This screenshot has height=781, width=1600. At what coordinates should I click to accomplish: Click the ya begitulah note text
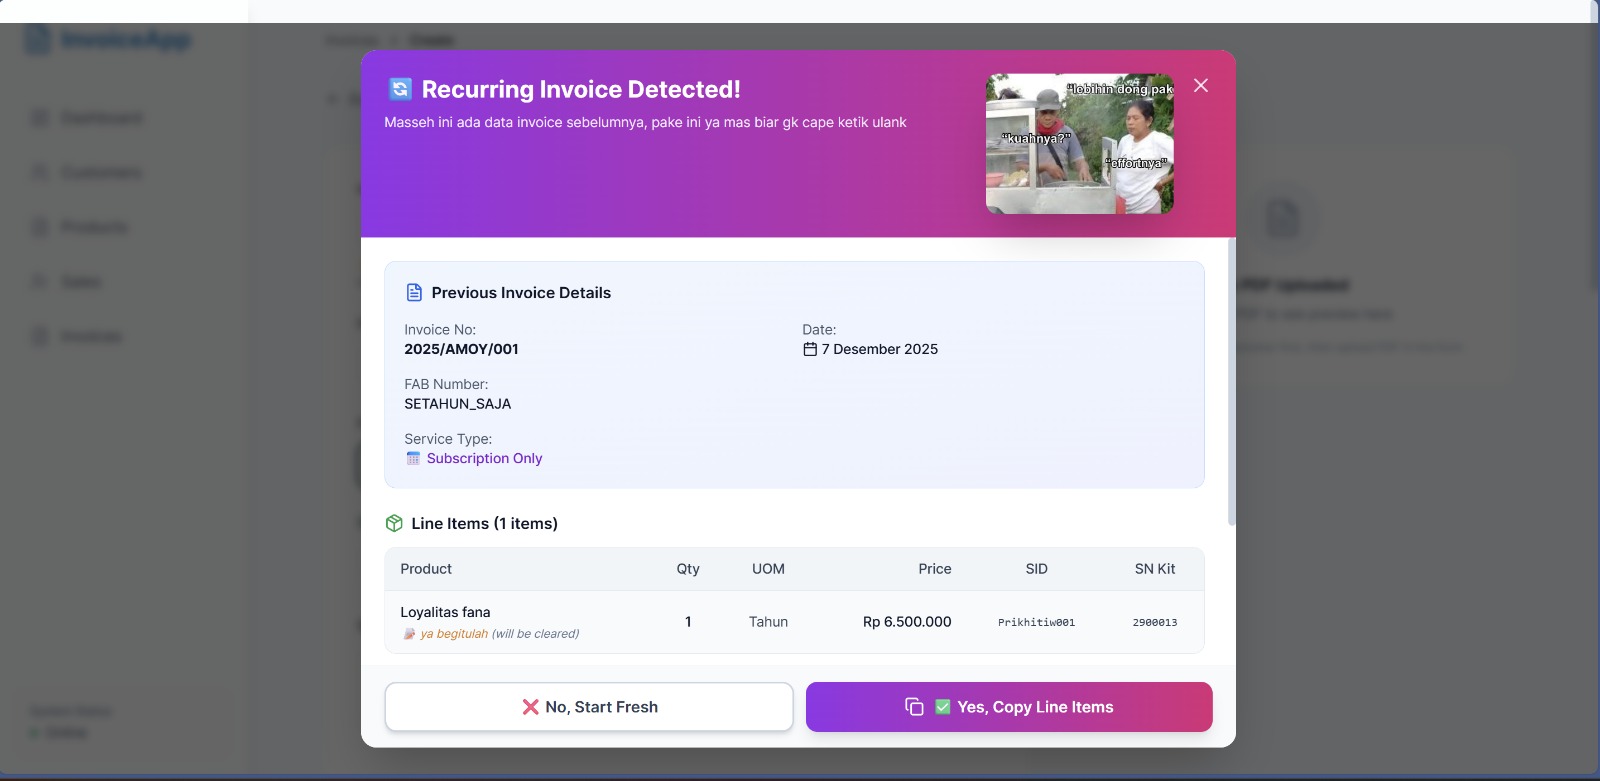coord(454,634)
